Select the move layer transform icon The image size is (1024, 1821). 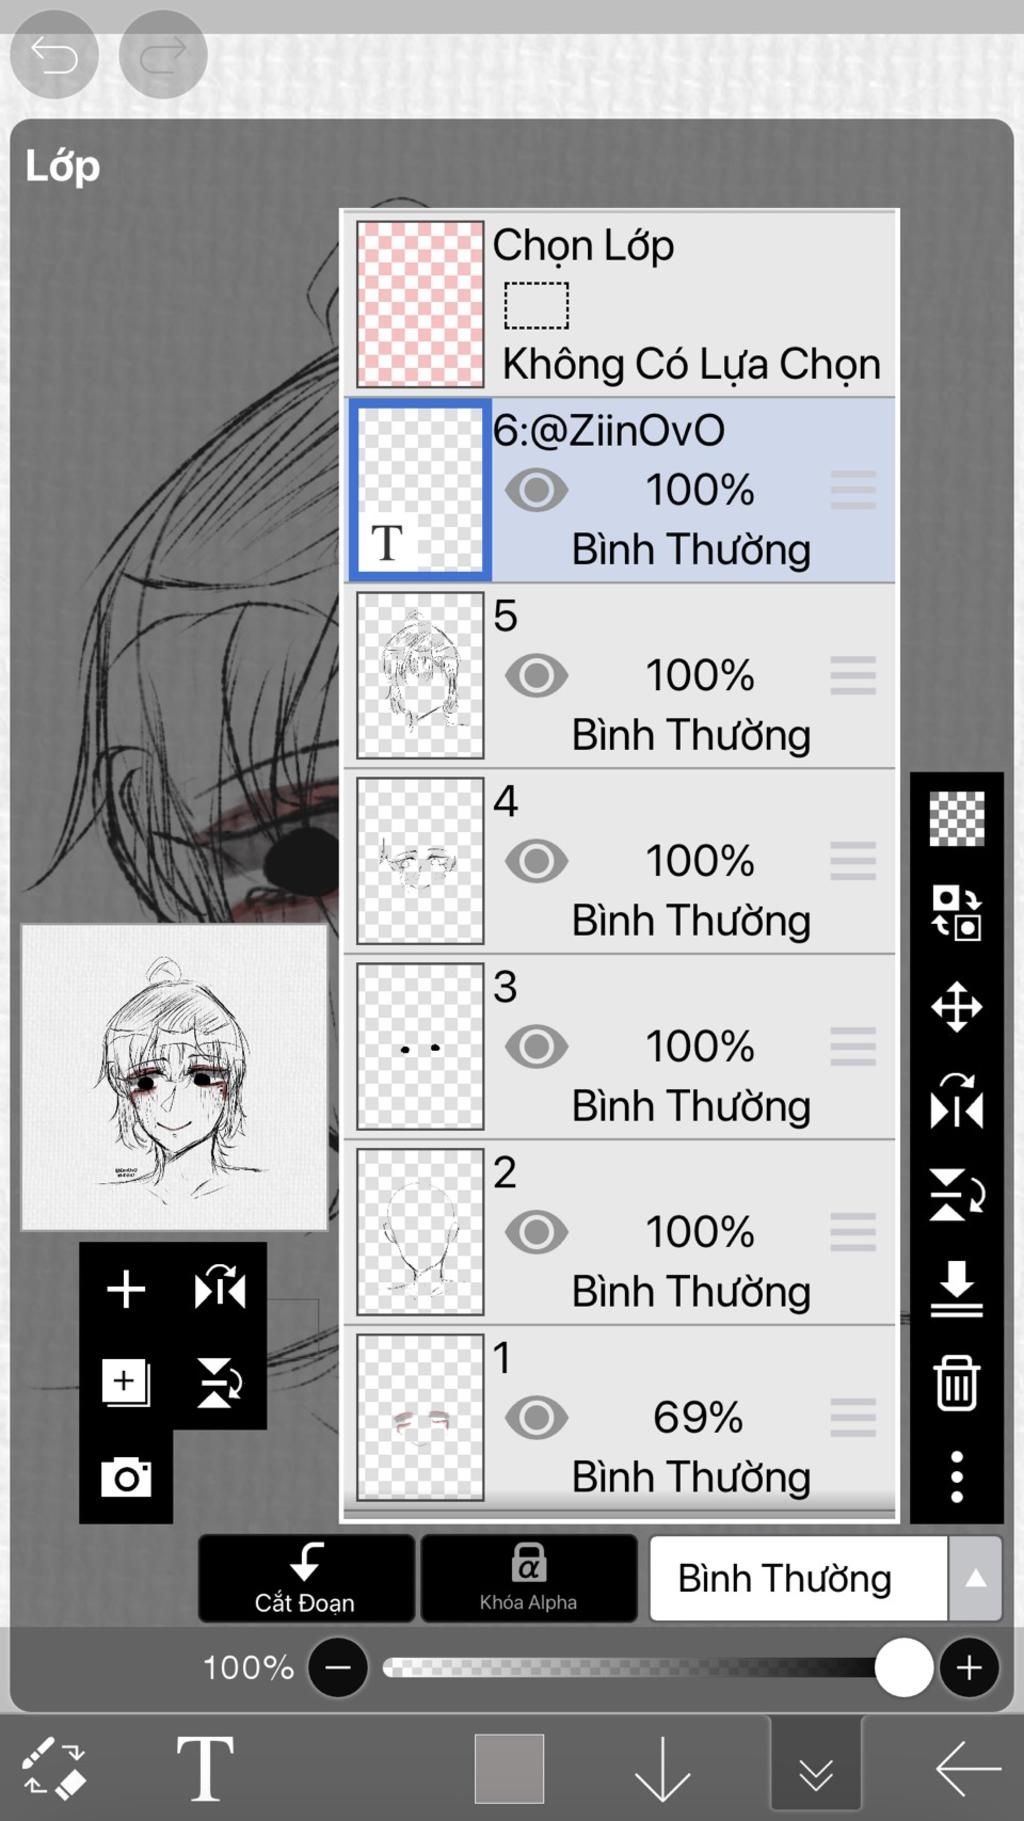(x=956, y=1006)
